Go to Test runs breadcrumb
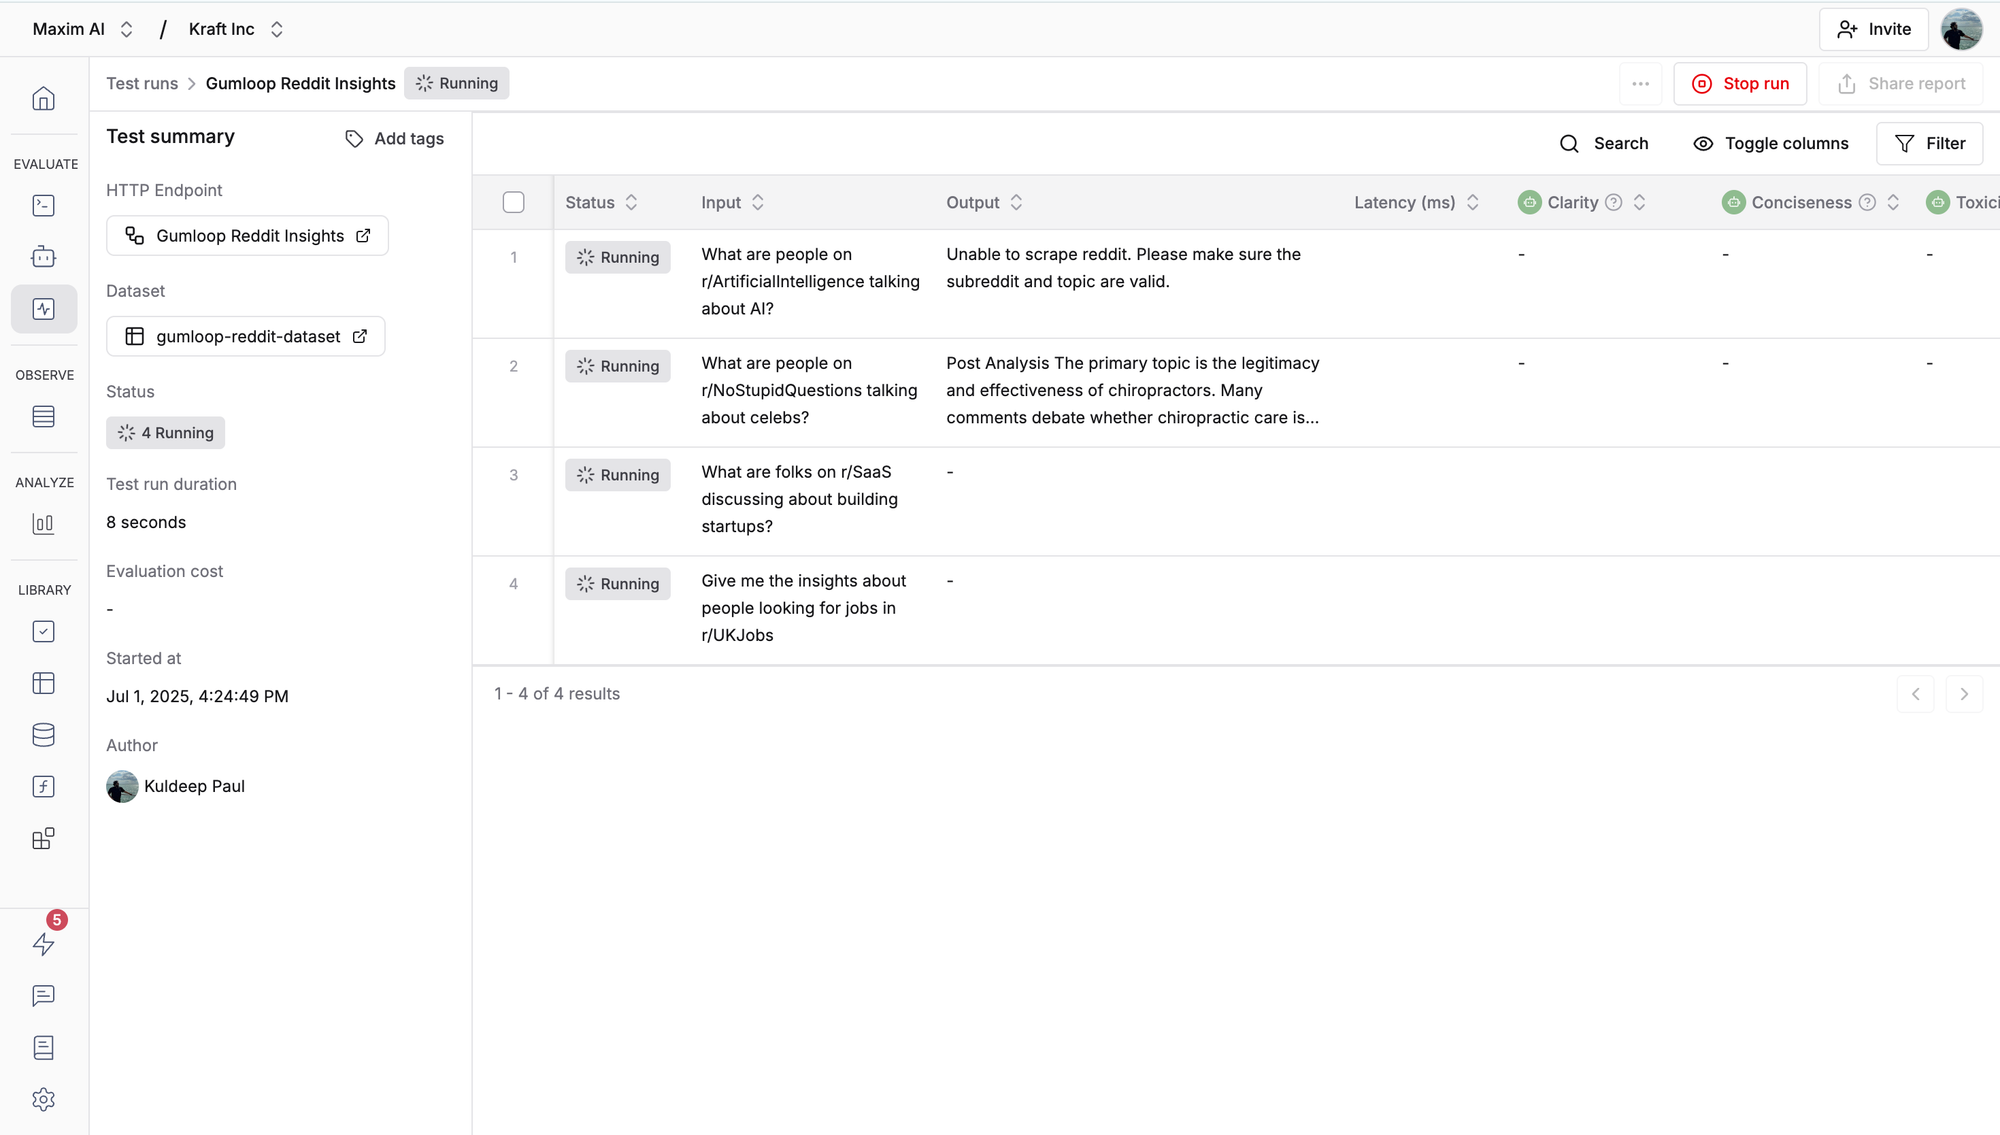The image size is (2000, 1135). [142, 83]
